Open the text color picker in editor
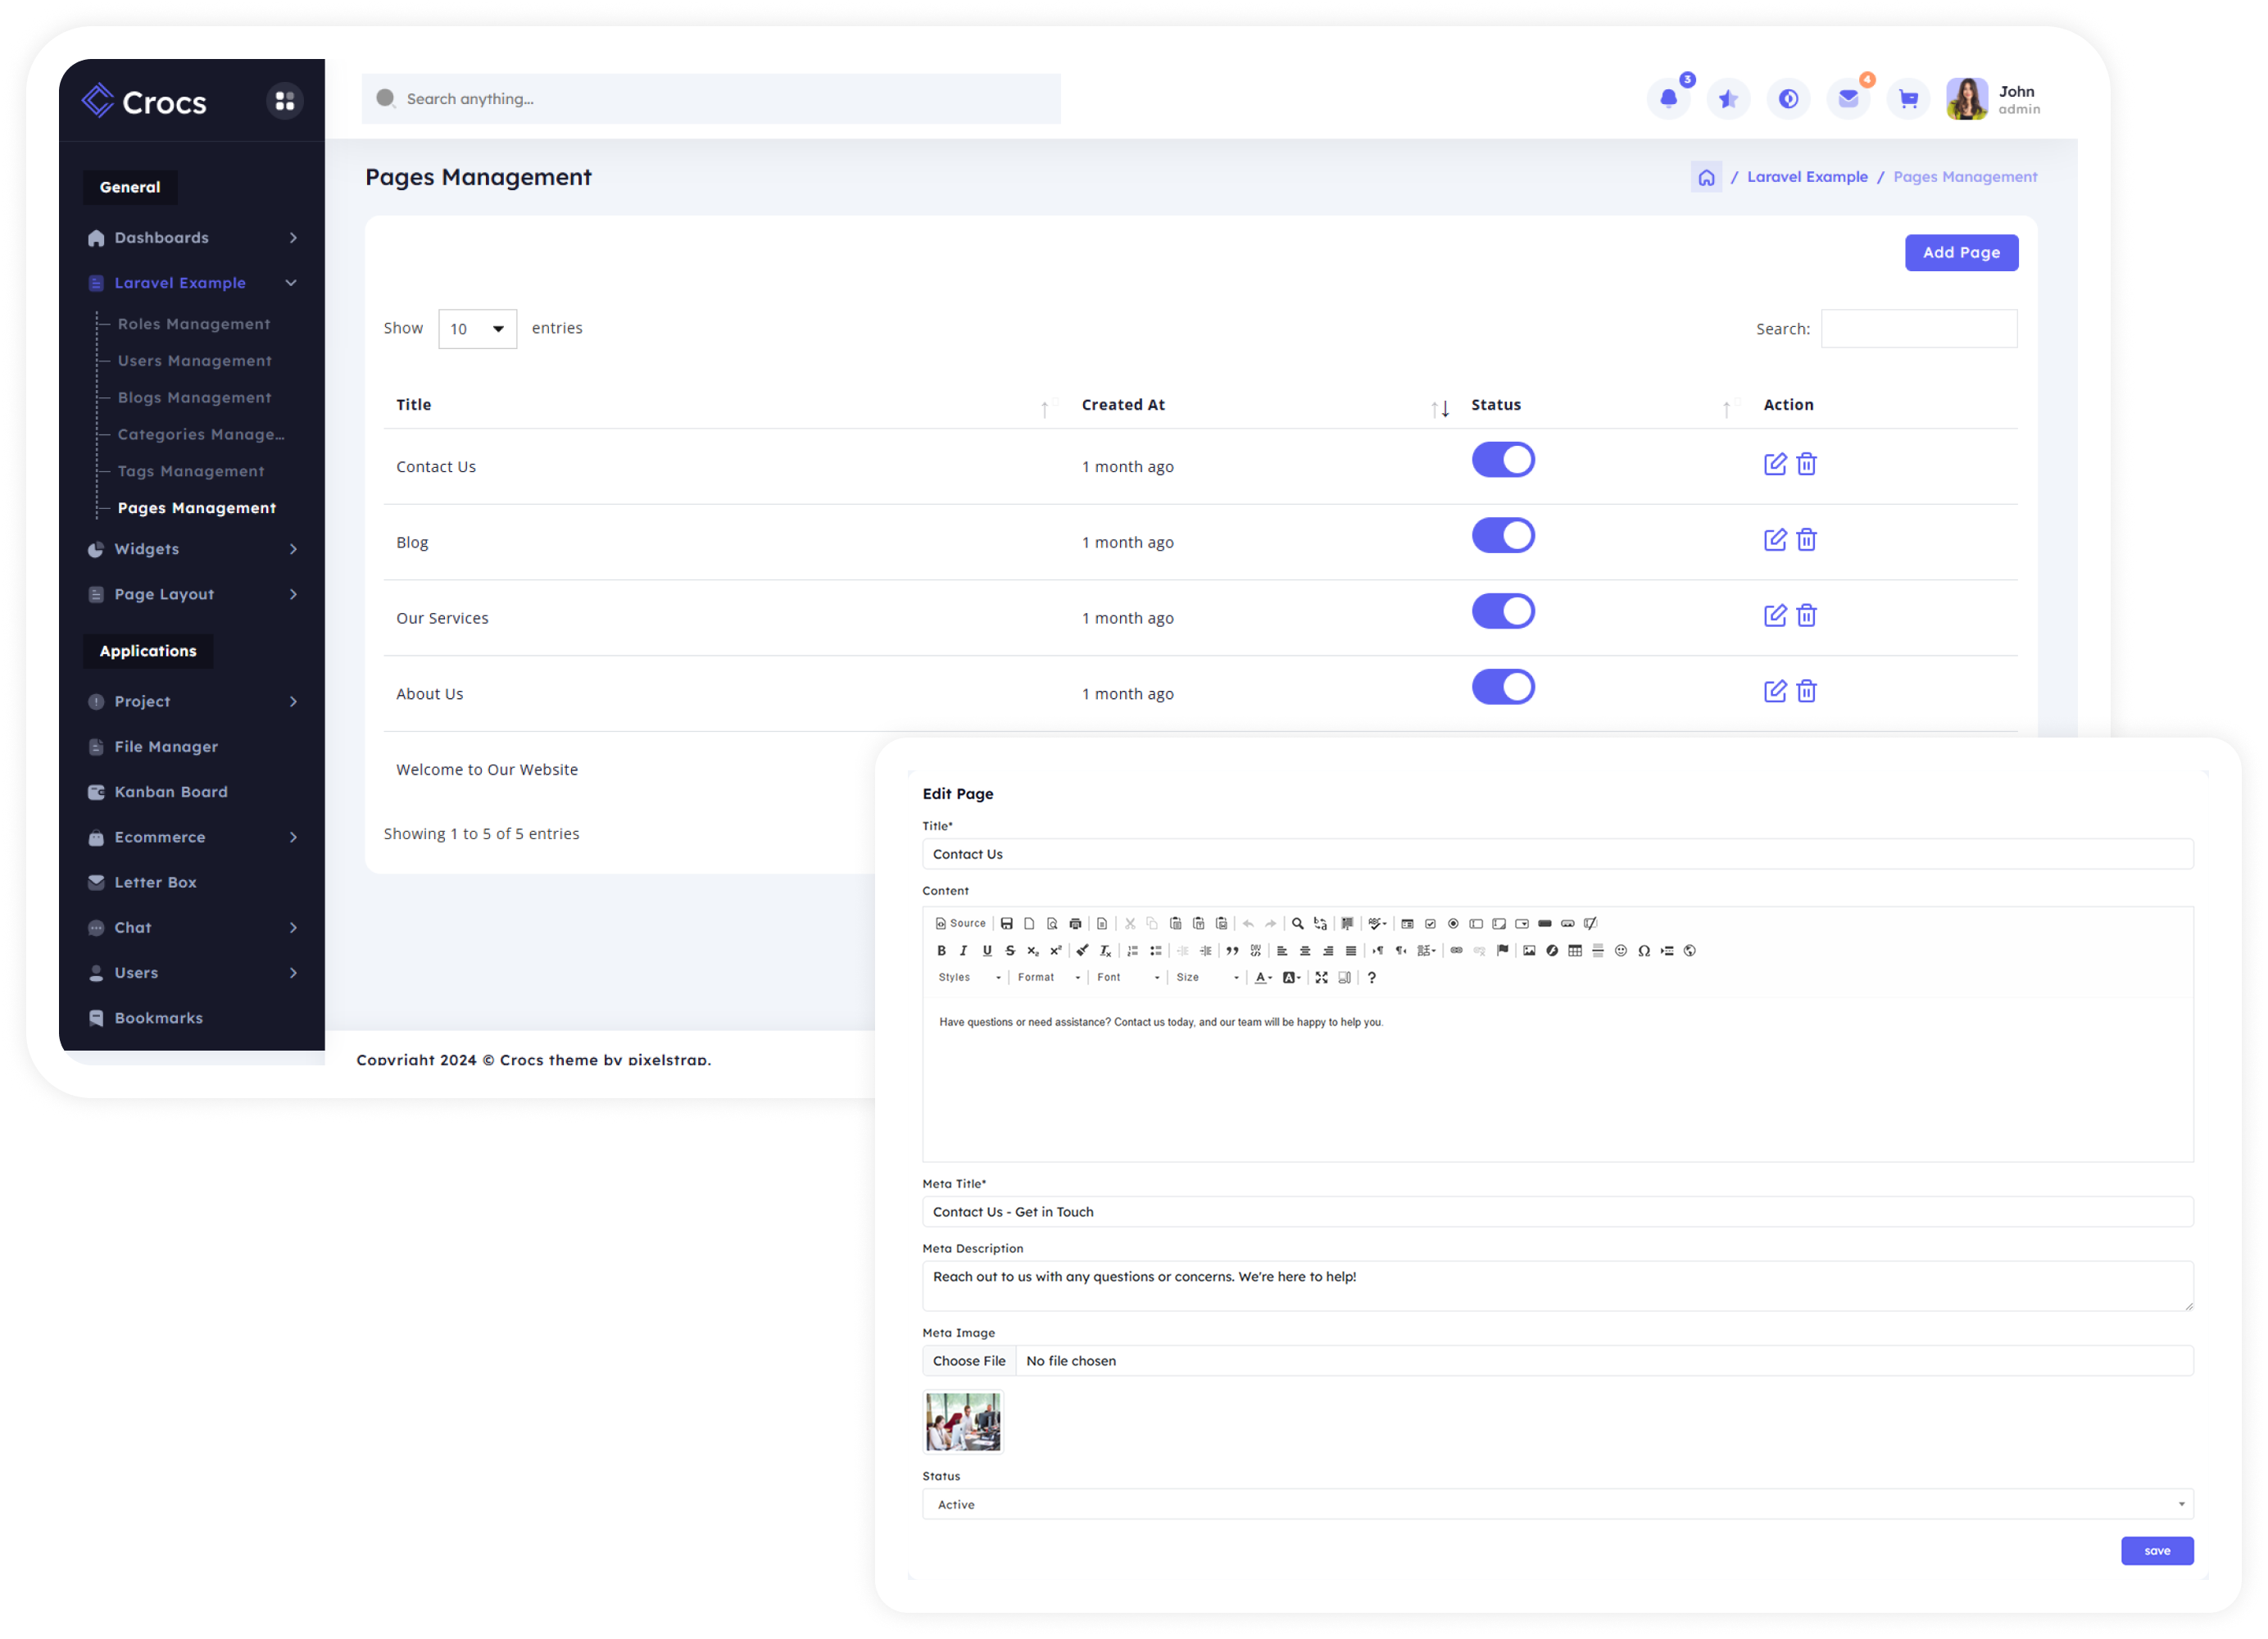The image size is (2268, 1639). [1263, 978]
